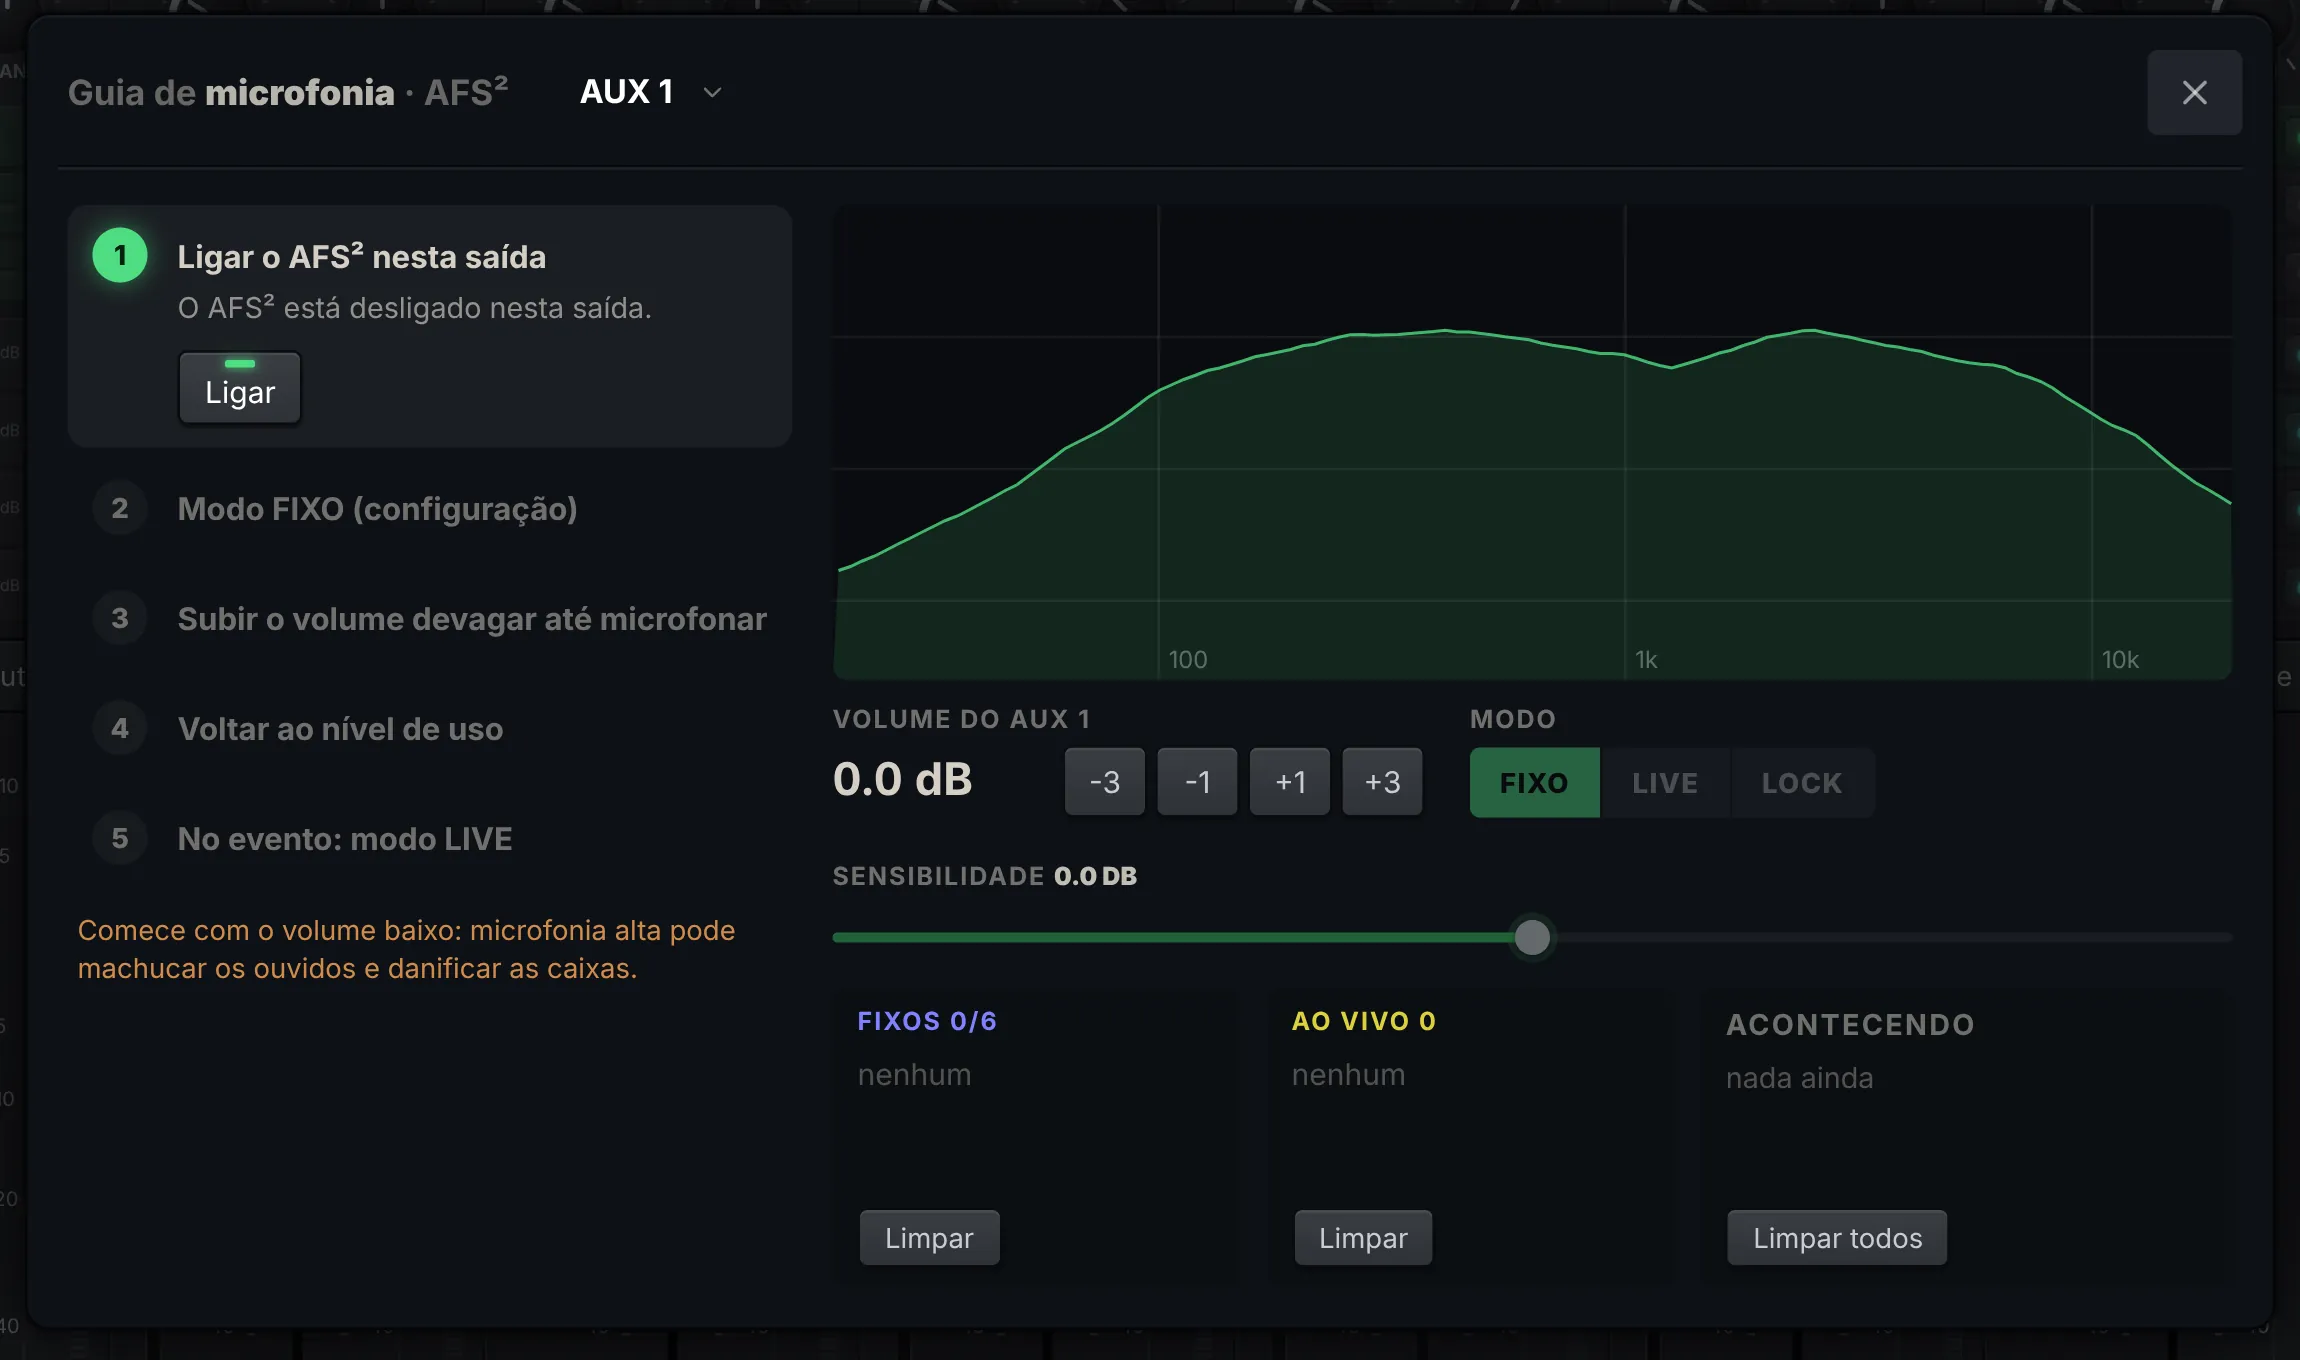Click the 'SENSIBILIDADE 0.0 DB' label
The height and width of the screenshot is (1360, 2300).
[984, 876]
